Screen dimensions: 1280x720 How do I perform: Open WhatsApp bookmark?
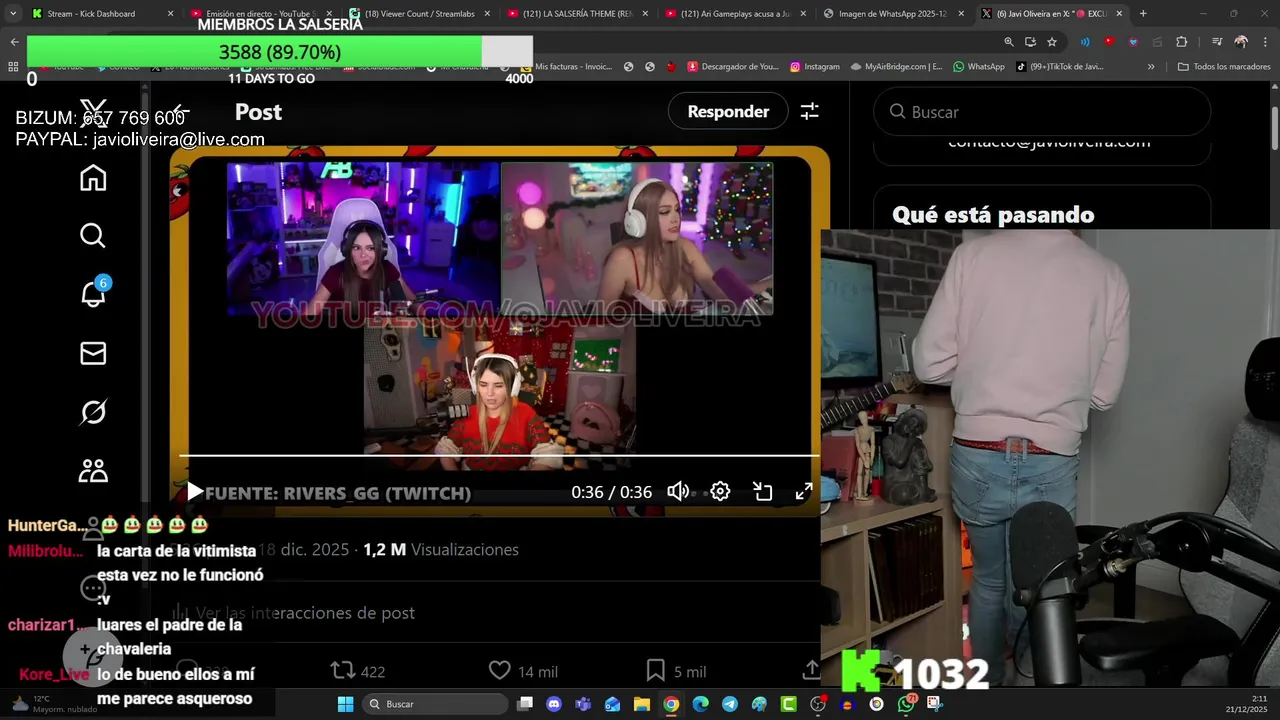(x=979, y=67)
